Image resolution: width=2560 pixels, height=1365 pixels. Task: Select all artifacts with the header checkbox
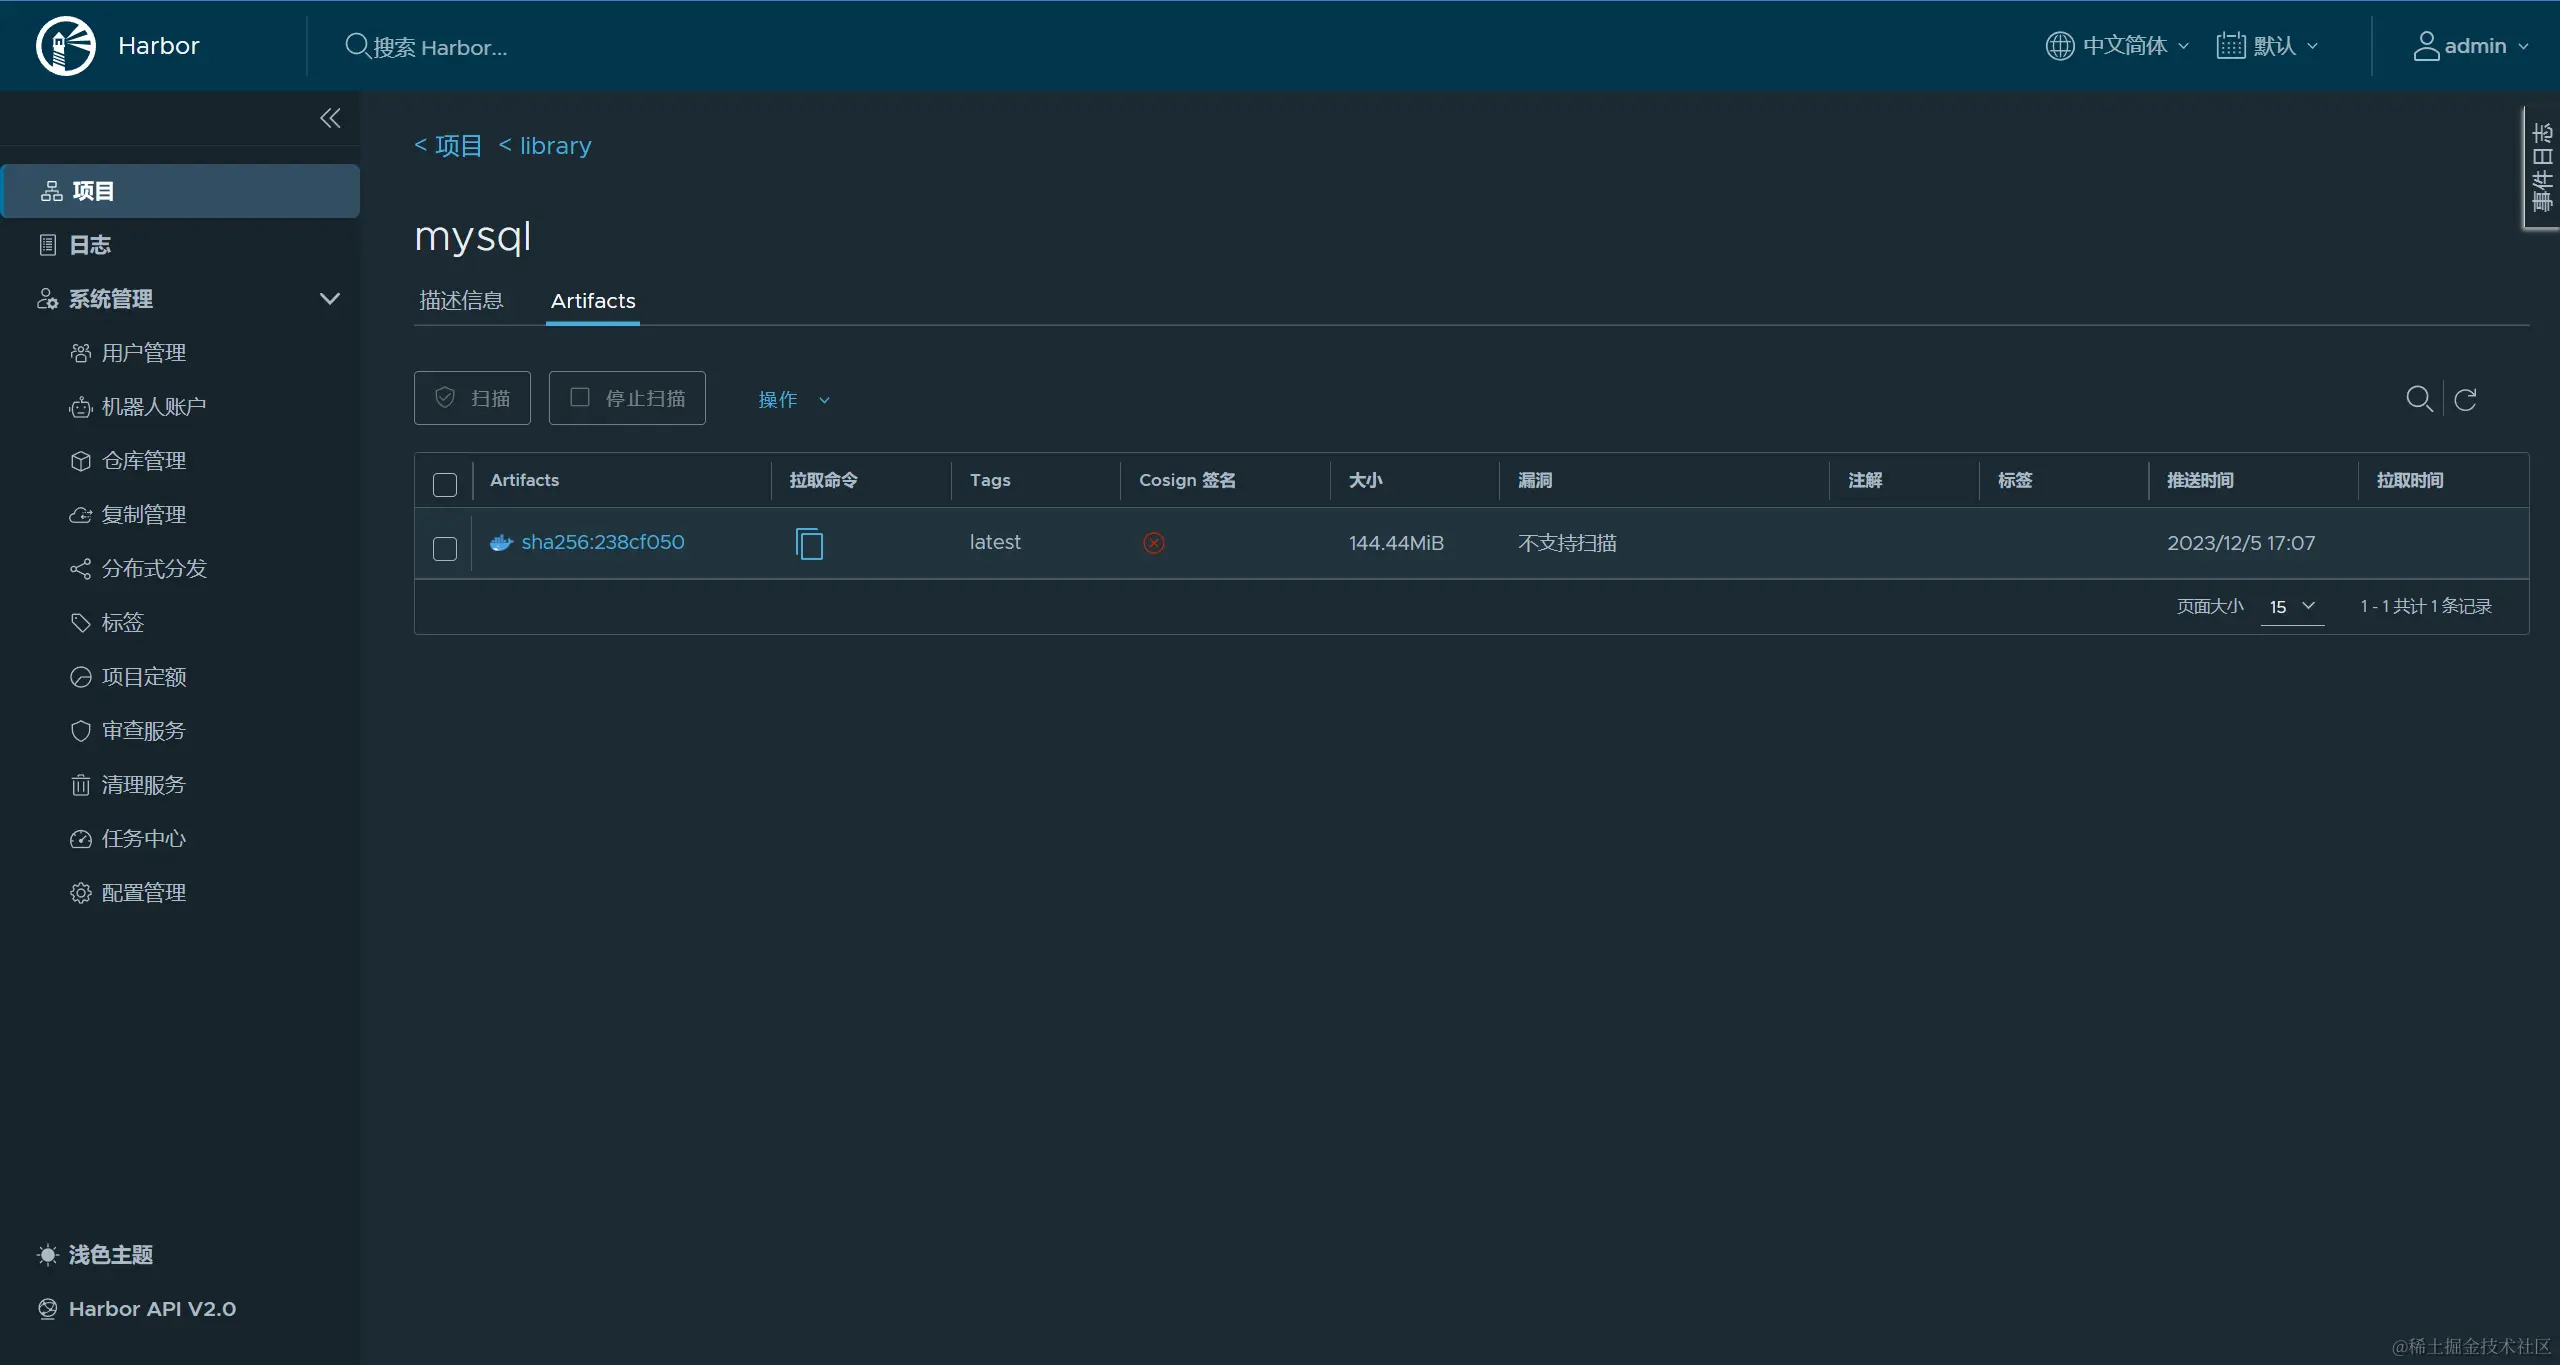coord(445,485)
